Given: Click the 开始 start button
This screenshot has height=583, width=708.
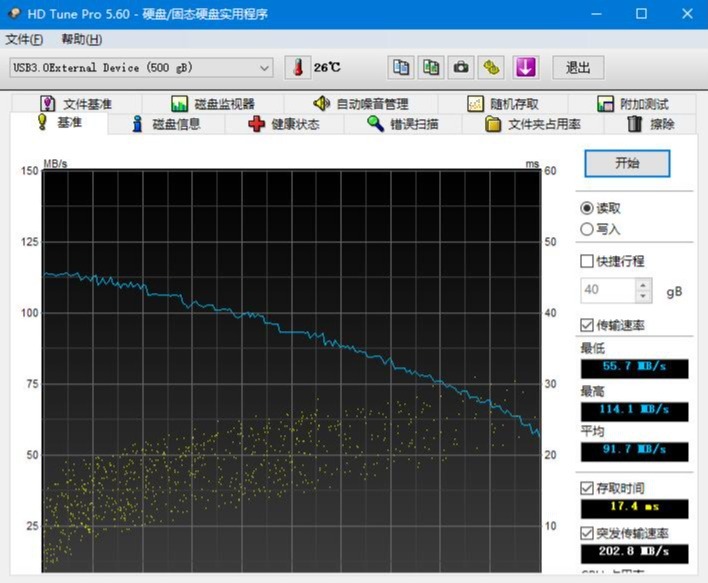Looking at the screenshot, I should (627, 163).
